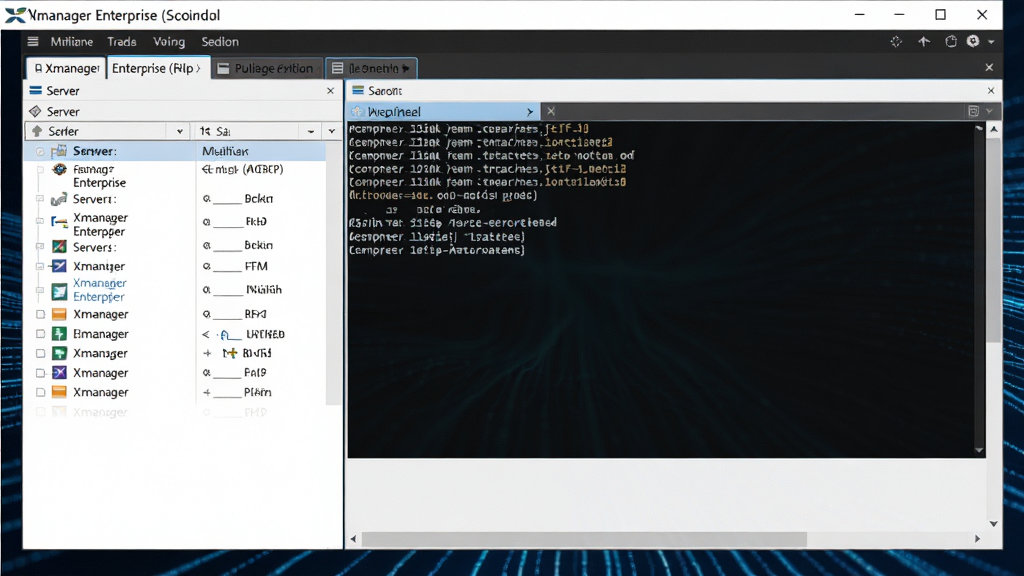Viewport: 1024px width, 576px height.
Task: Click the Saont panel header icon
Action: [x=358, y=90]
